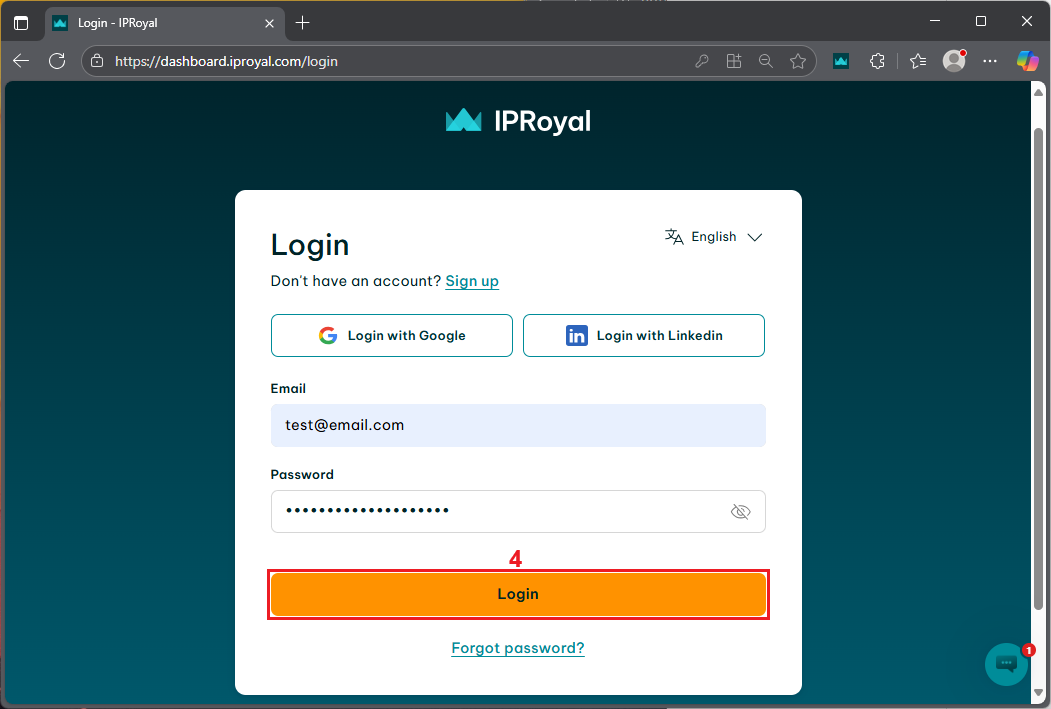Open the Settings and more ellipsis menu
The width and height of the screenshot is (1051, 709).
[990, 61]
